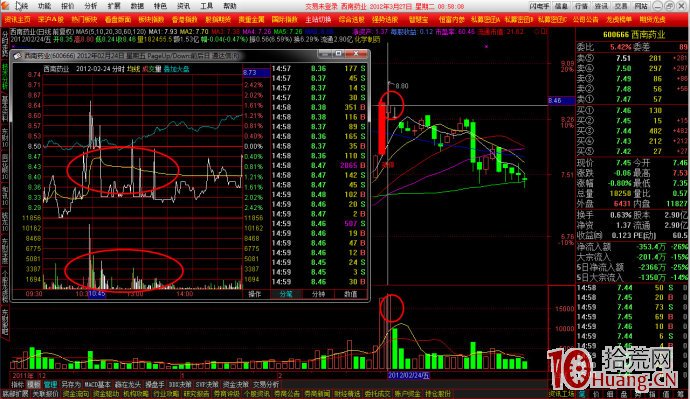The width and height of the screenshot is (690, 399).
Task: Select the 14:59 tick with 507 S volume
Action: click(x=319, y=223)
